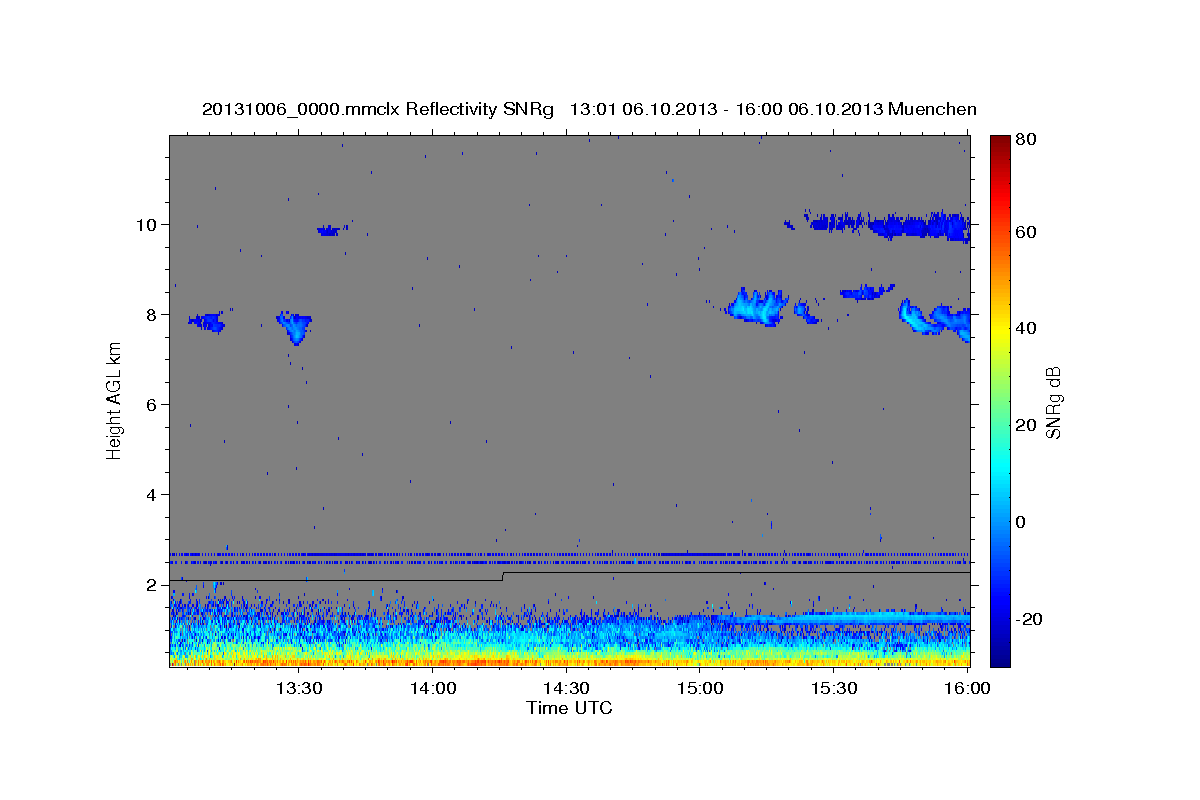
Task: Click the yellow region of the colorbar
Action: pyautogui.click(x=1000, y=330)
